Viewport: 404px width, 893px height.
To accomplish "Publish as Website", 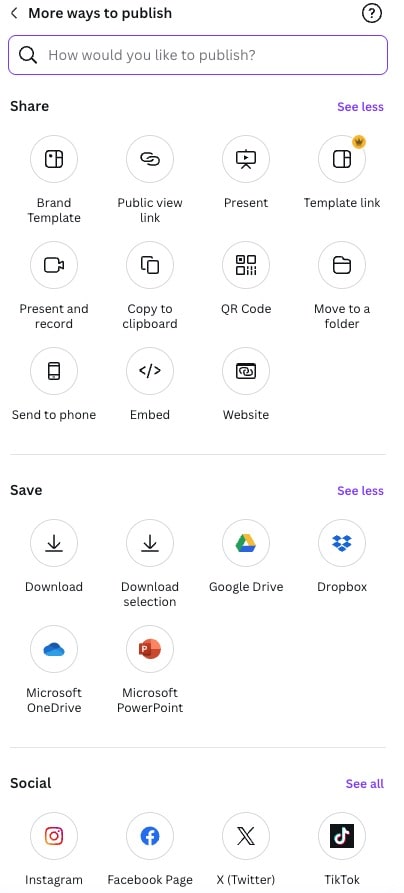I will pos(246,371).
